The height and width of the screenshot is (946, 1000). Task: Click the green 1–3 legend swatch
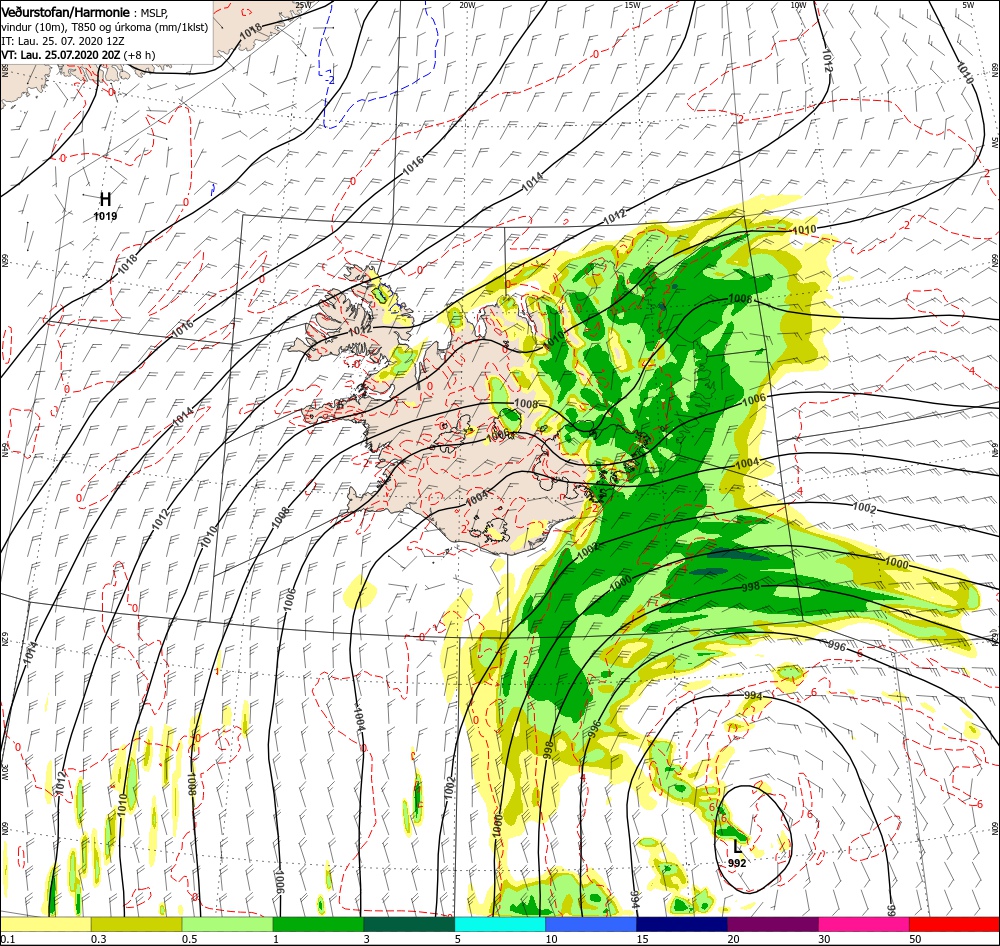pyautogui.click(x=318, y=924)
